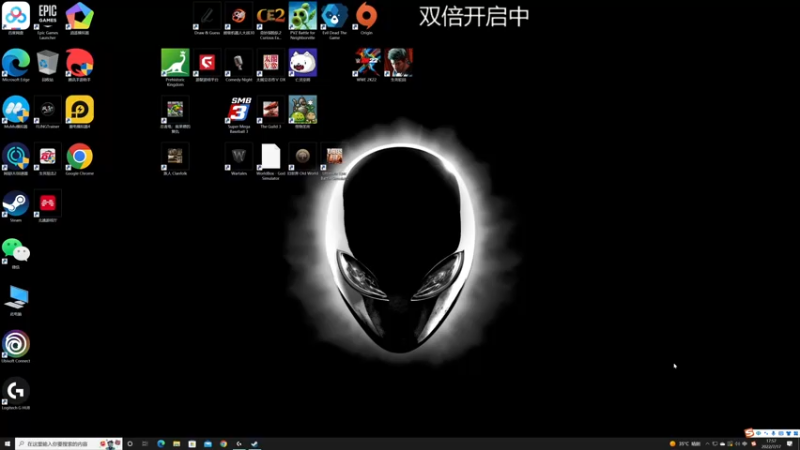This screenshot has width=800, height=450.
Task: Select the Ubisoft Connect shortcut
Action: point(16,347)
